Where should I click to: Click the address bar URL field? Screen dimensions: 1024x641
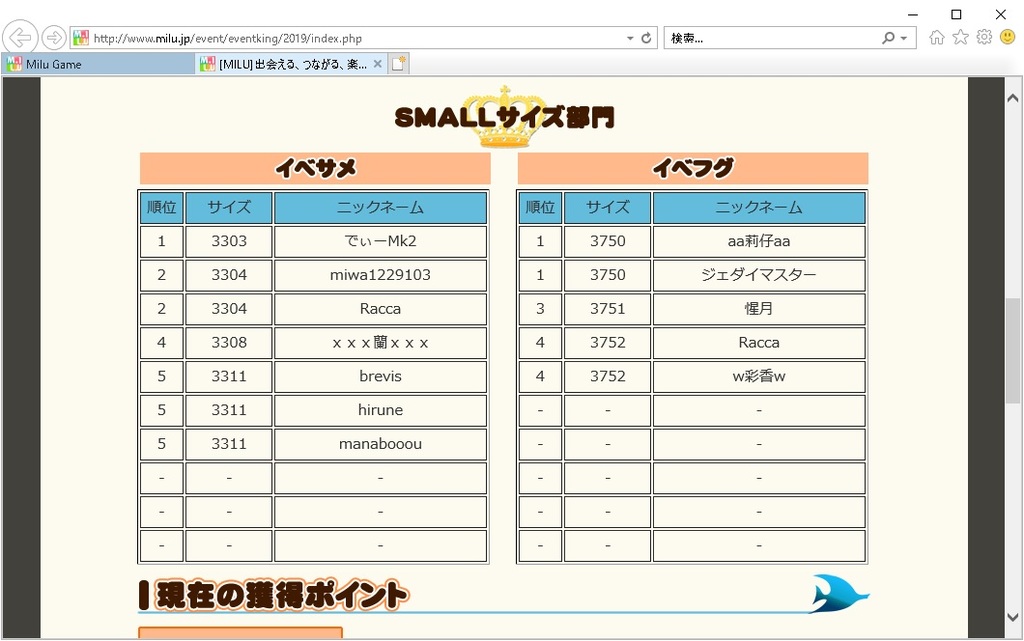point(350,38)
